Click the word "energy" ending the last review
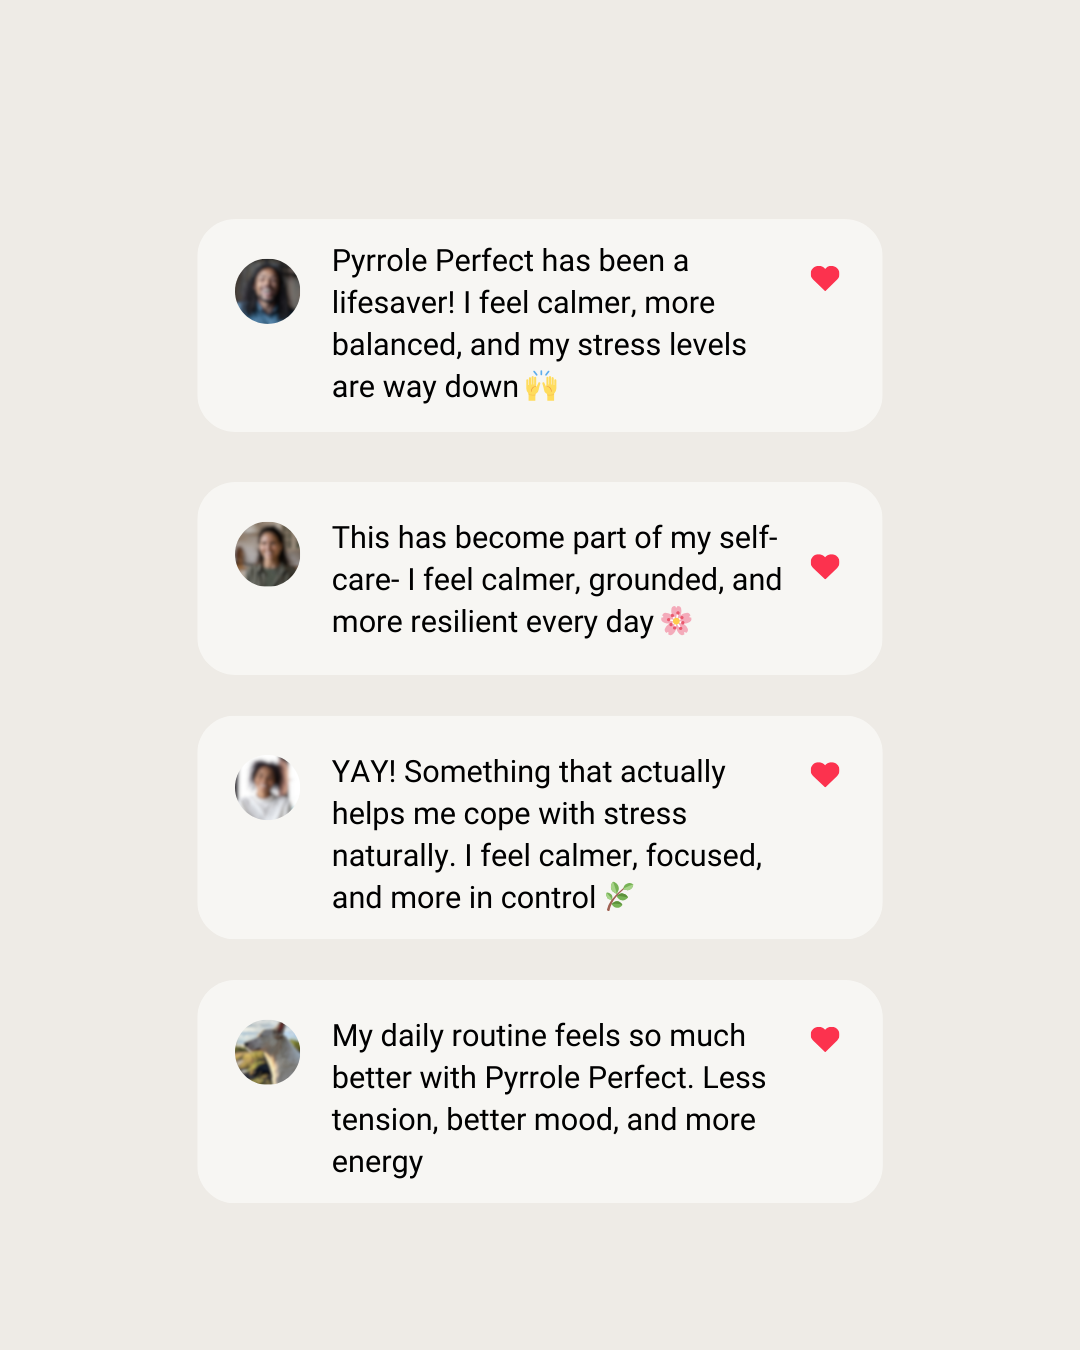The image size is (1080, 1350). 377,1162
